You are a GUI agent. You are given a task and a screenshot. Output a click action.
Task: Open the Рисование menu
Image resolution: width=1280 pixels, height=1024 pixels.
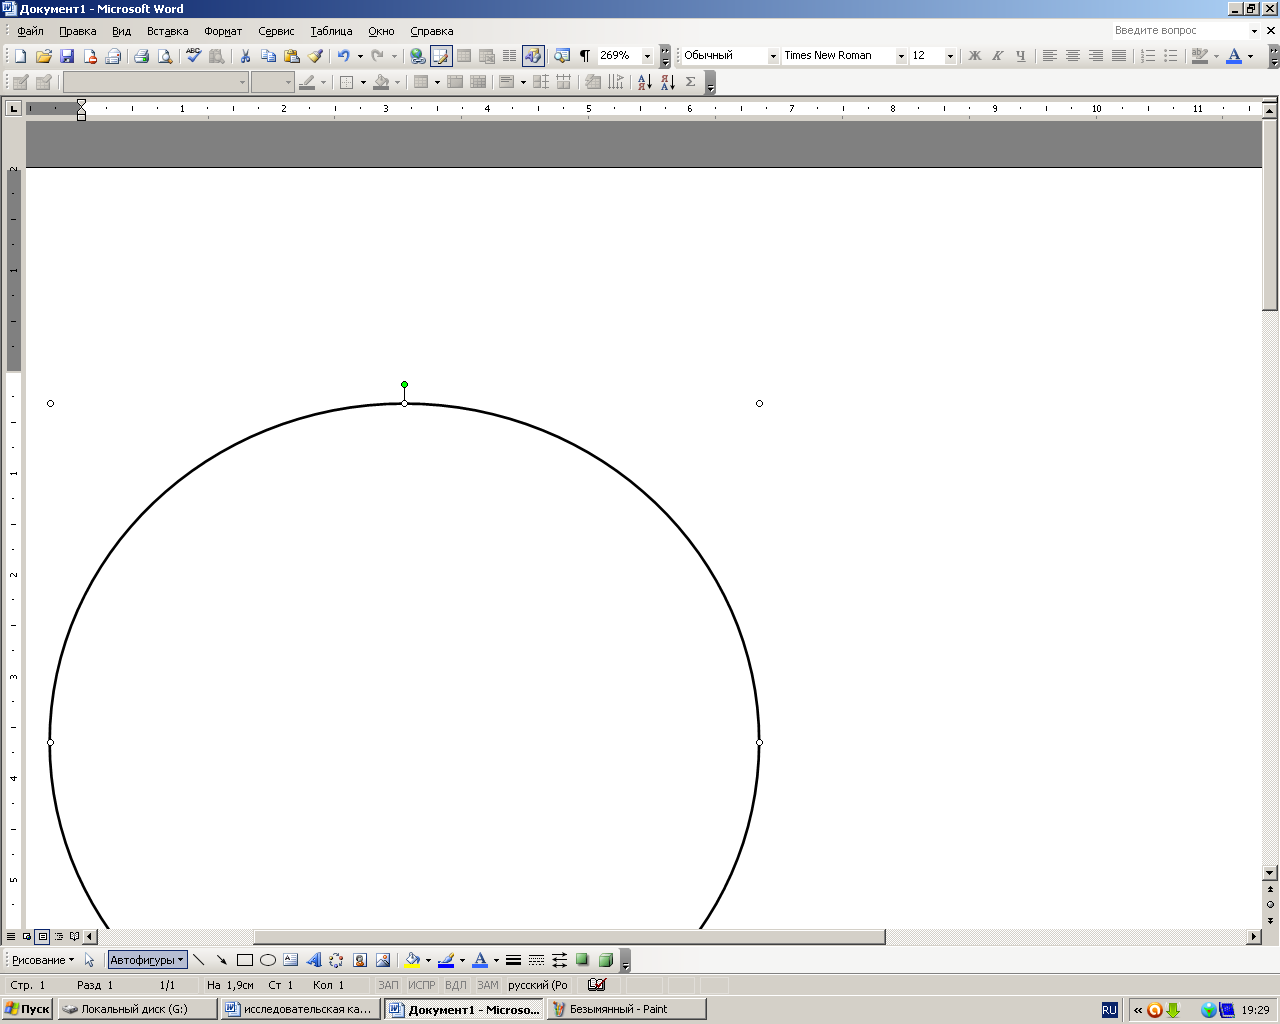(43, 960)
